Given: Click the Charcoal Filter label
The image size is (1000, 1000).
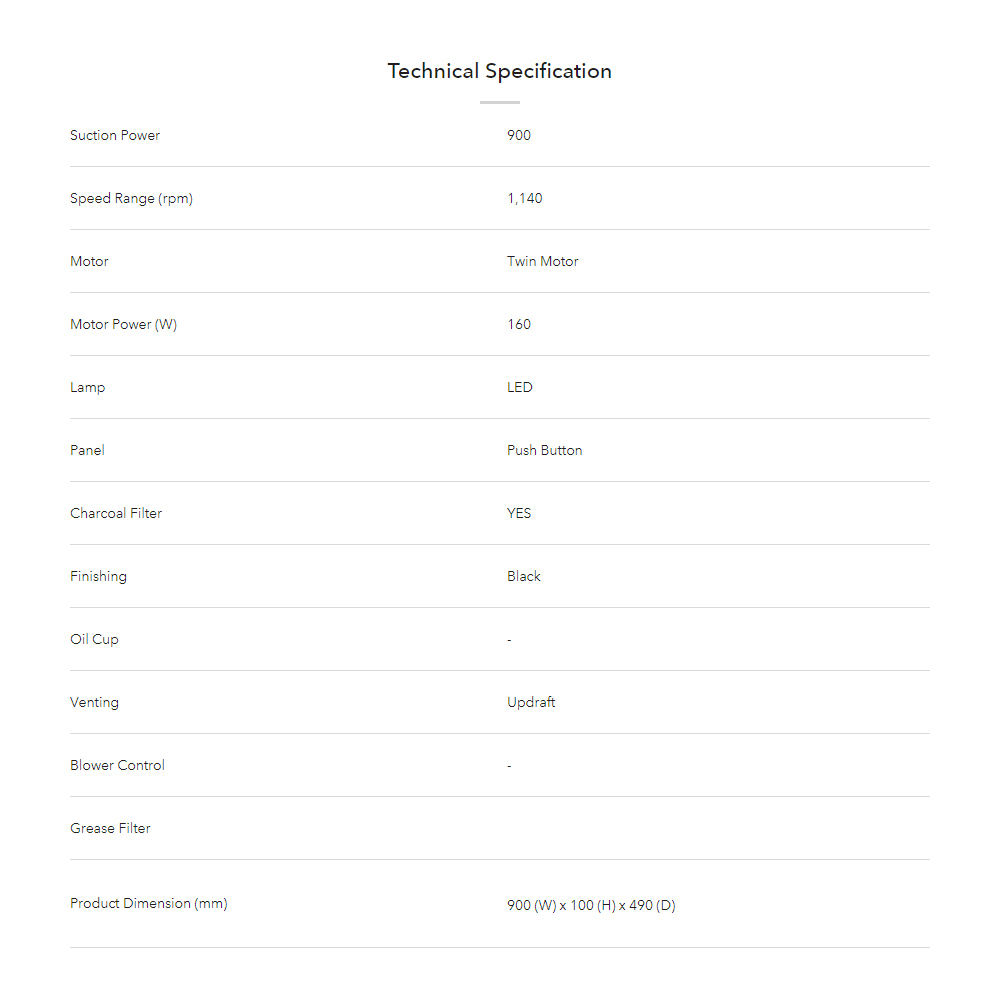Looking at the screenshot, I should point(116,513).
